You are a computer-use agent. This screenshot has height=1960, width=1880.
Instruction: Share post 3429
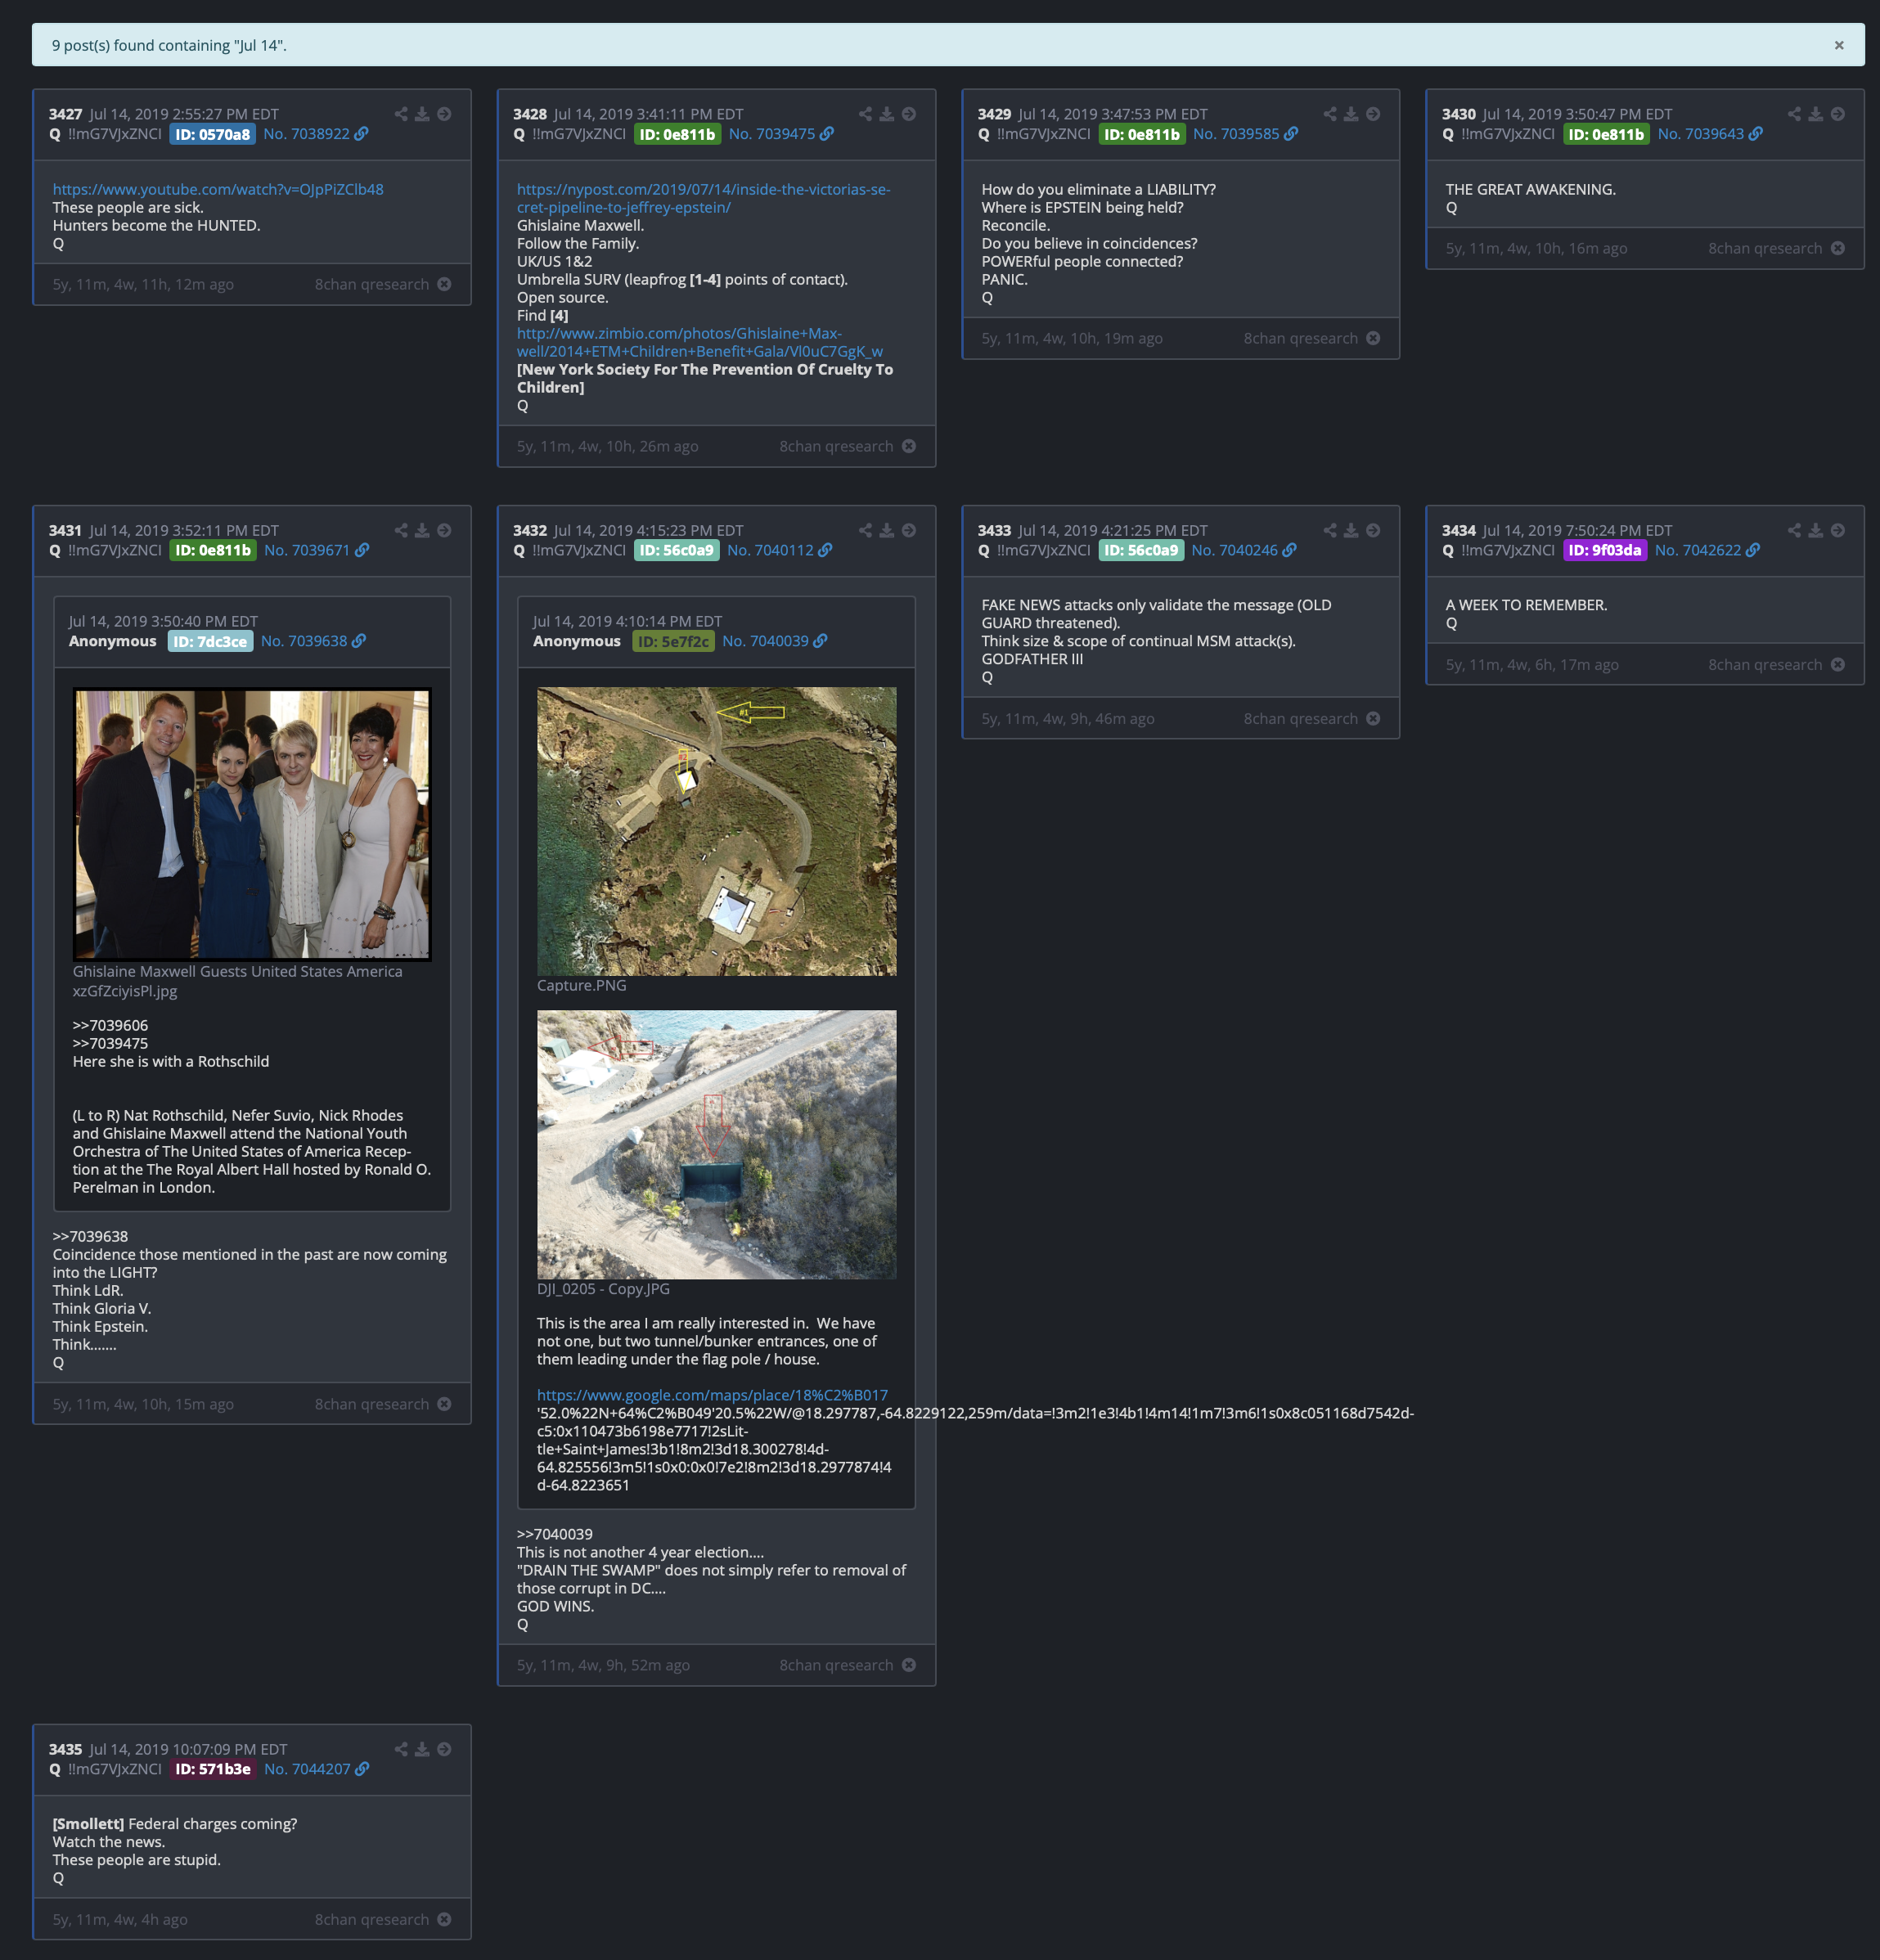1330,114
